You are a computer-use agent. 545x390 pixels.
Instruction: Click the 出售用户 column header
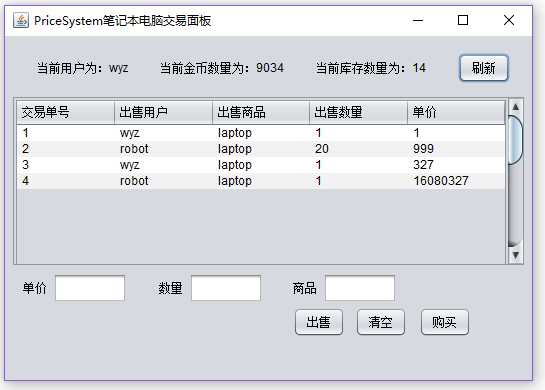tap(163, 112)
